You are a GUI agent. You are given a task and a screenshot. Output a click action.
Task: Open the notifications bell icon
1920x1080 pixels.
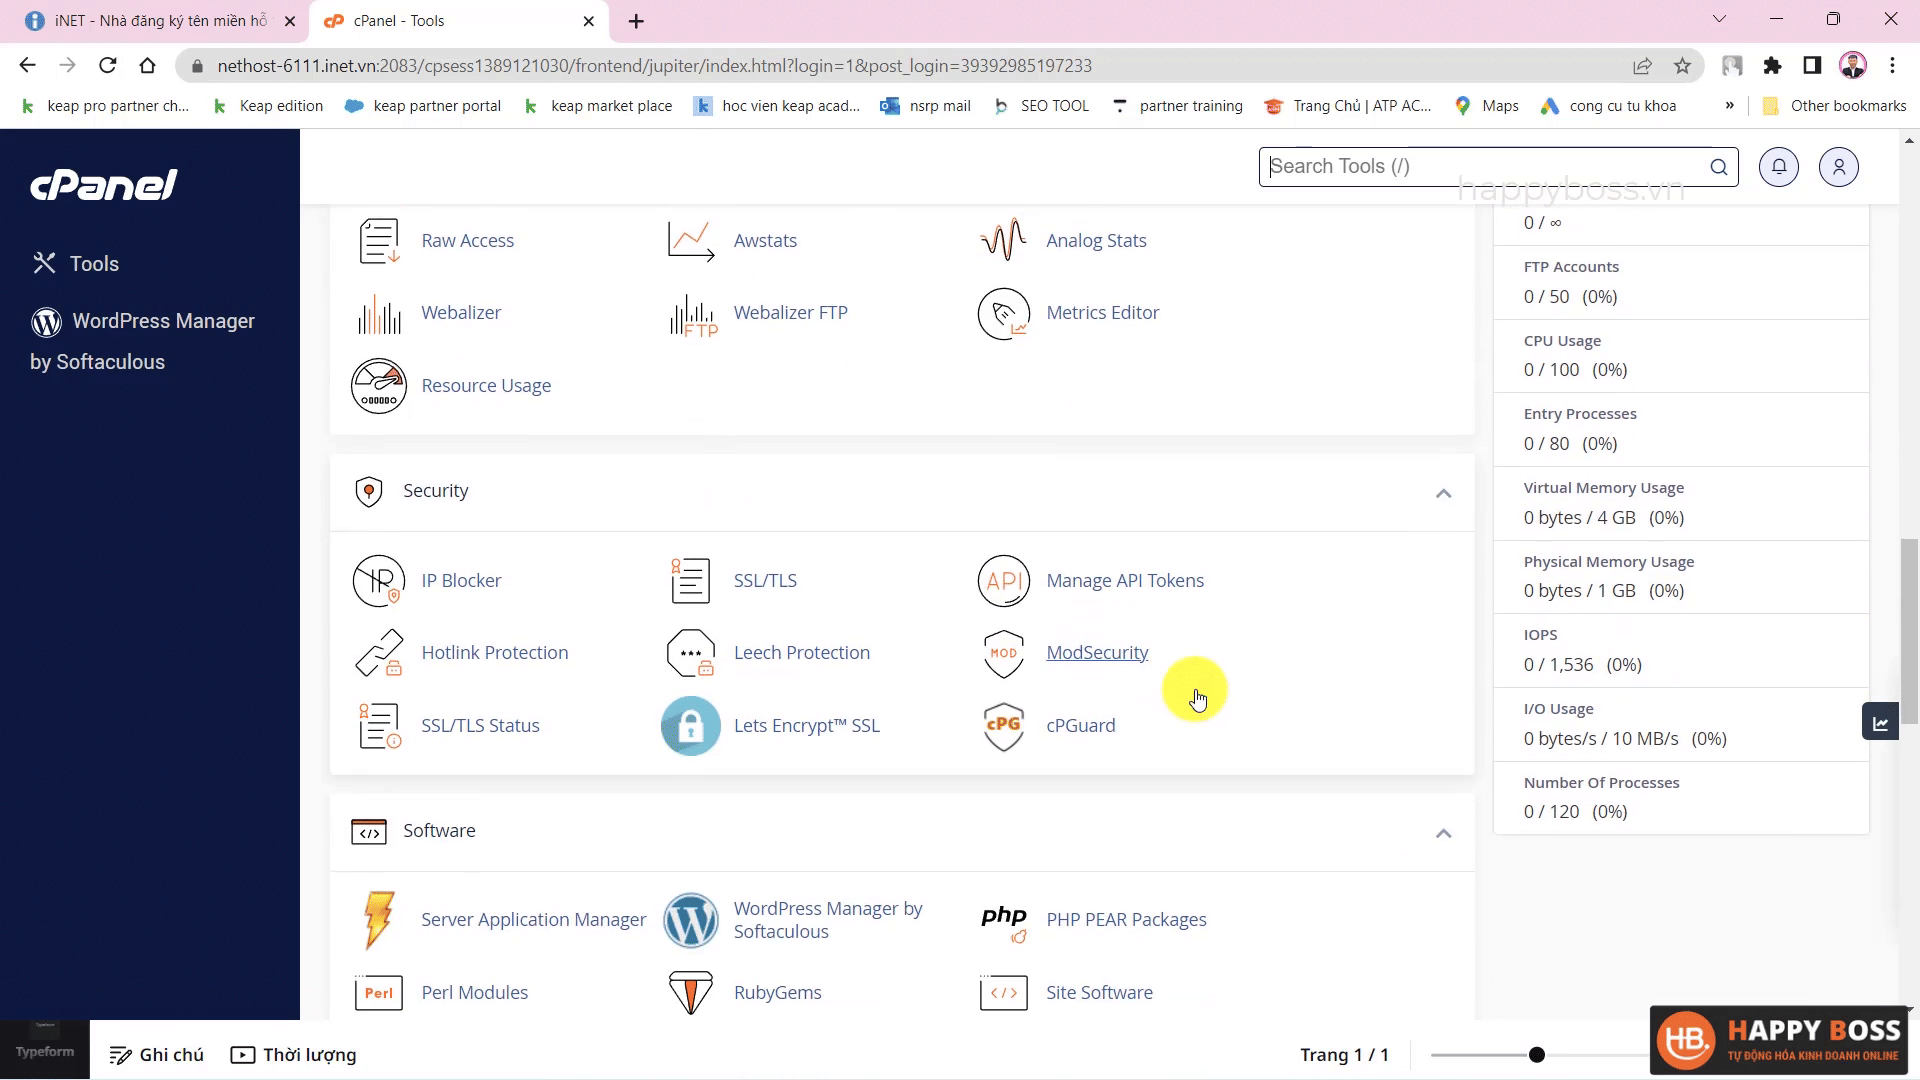(1779, 167)
